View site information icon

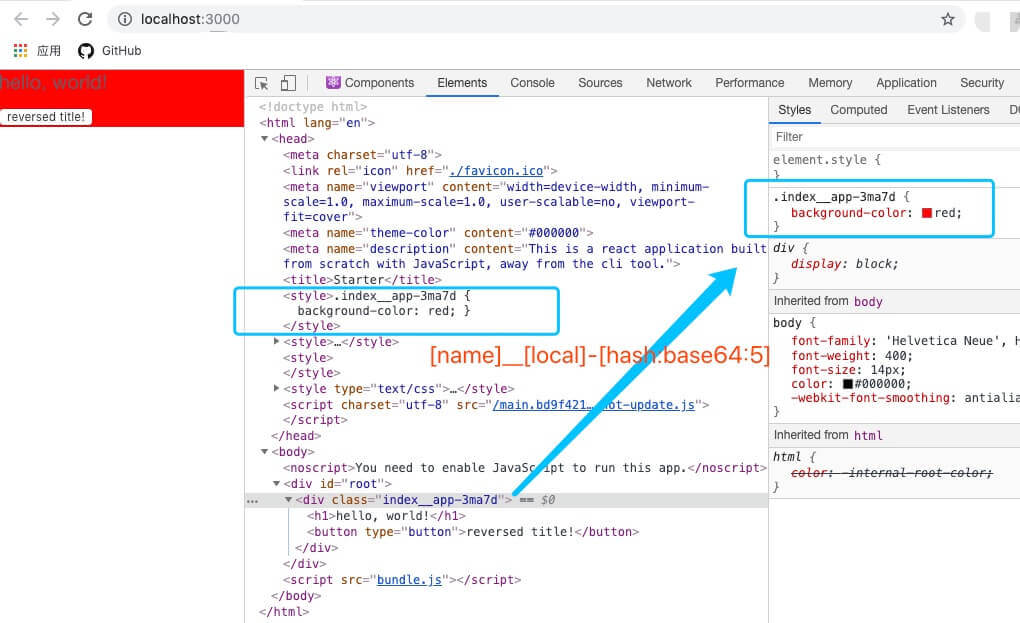click(x=125, y=20)
